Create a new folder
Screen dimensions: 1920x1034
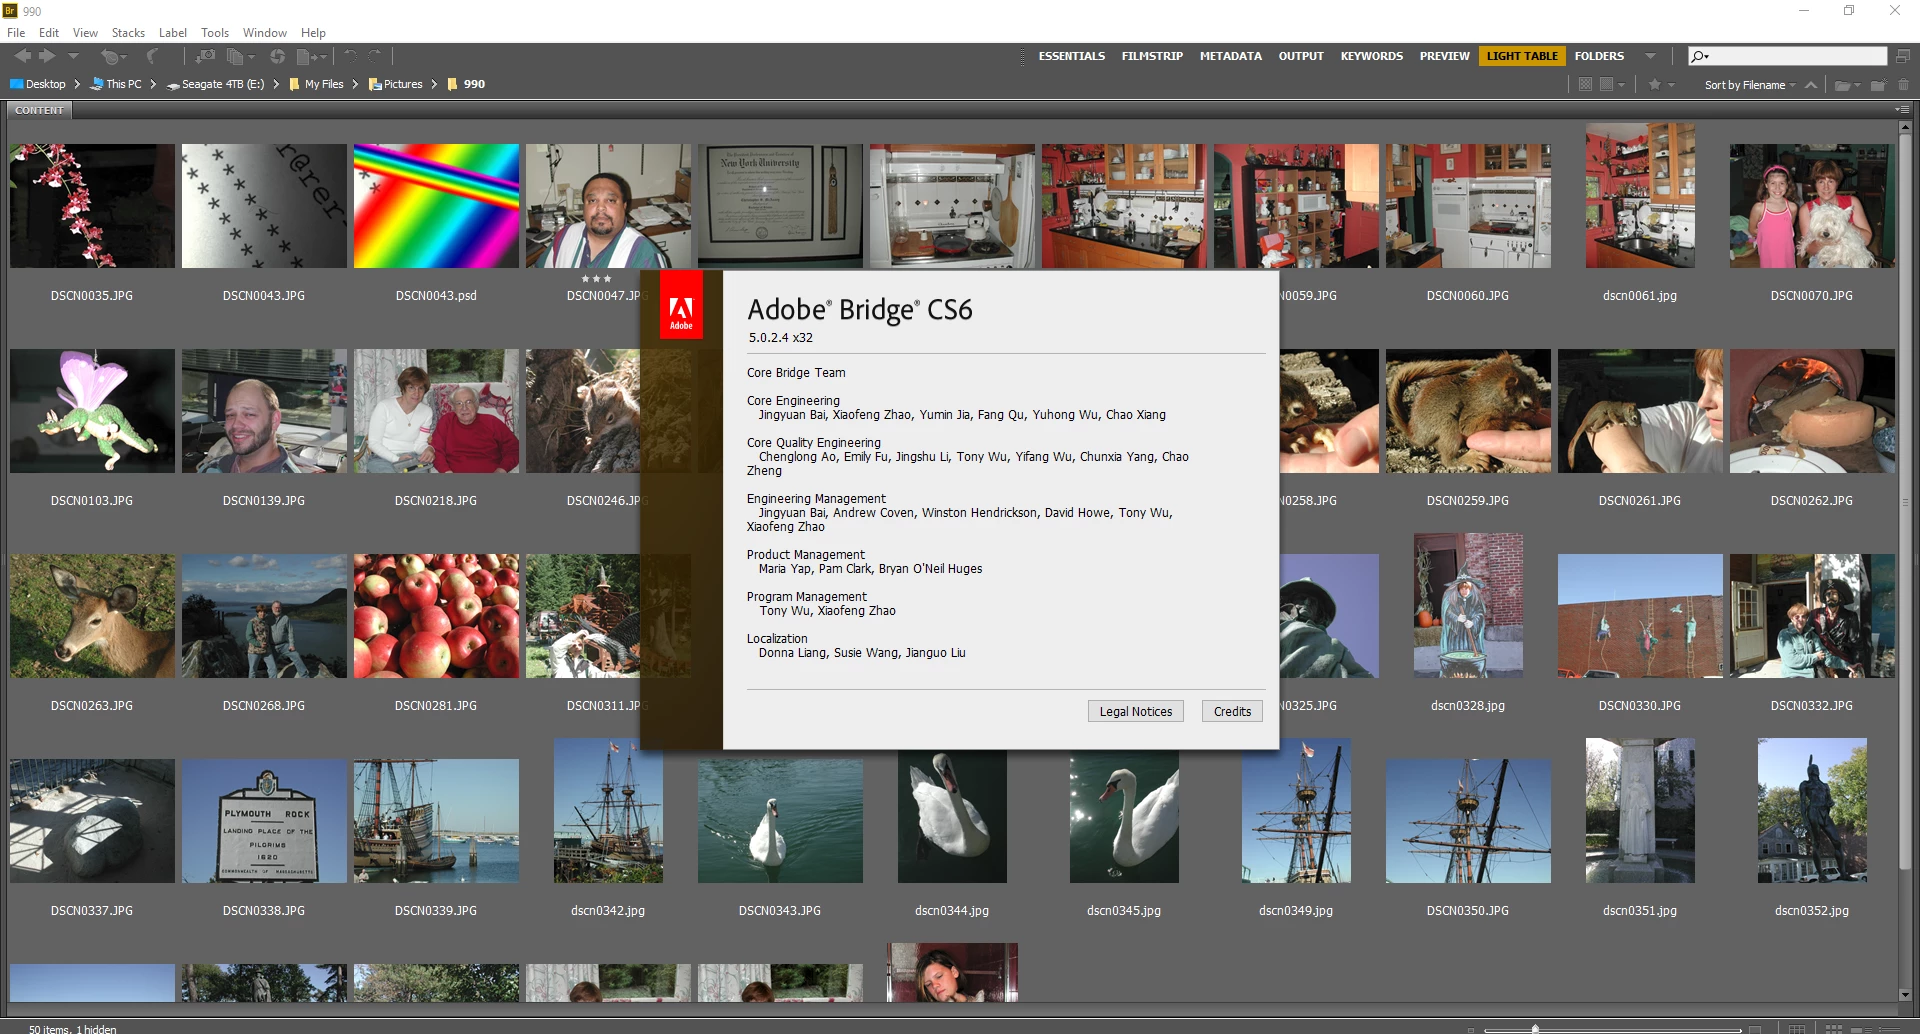[1878, 85]
